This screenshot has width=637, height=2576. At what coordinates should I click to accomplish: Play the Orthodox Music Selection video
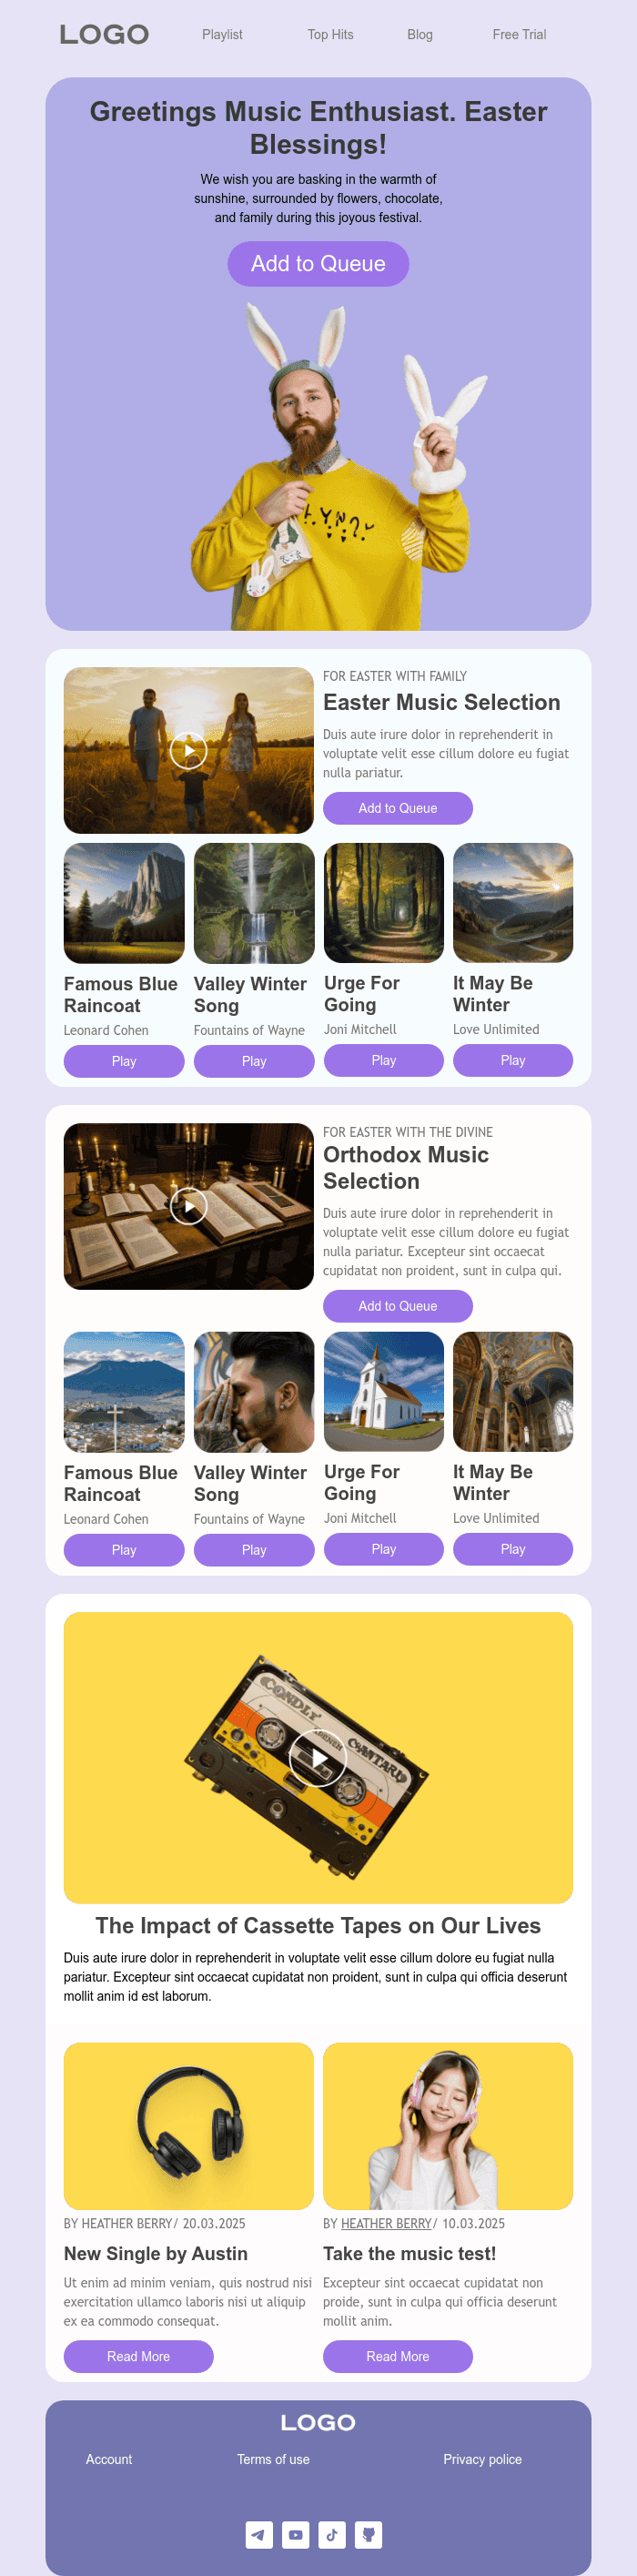pyautogui.click(x=188, y=1206)
